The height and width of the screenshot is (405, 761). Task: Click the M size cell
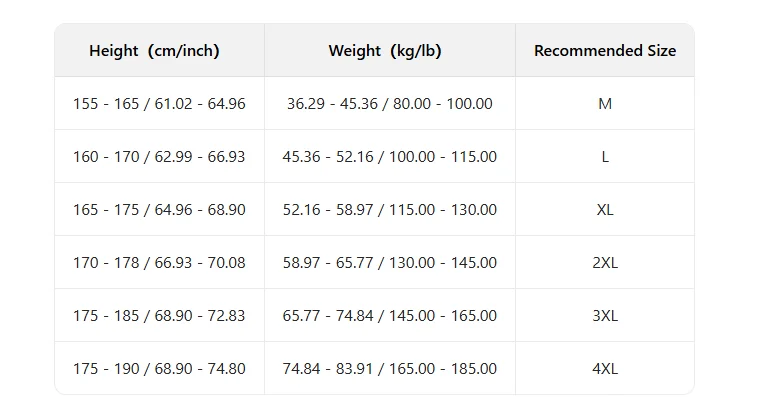604,104
